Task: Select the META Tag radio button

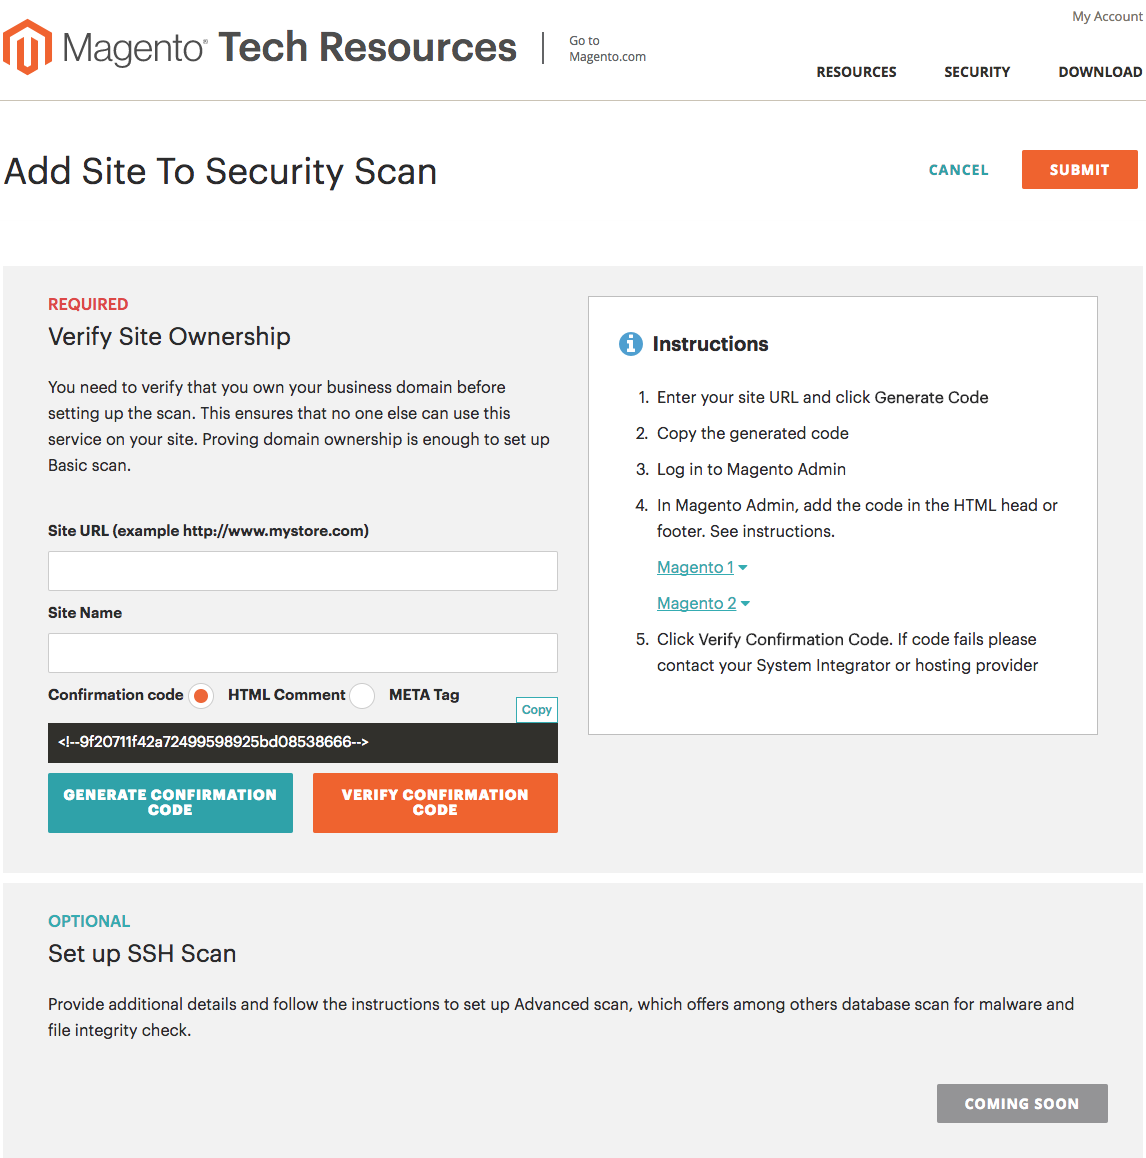Action: [362, 696]
